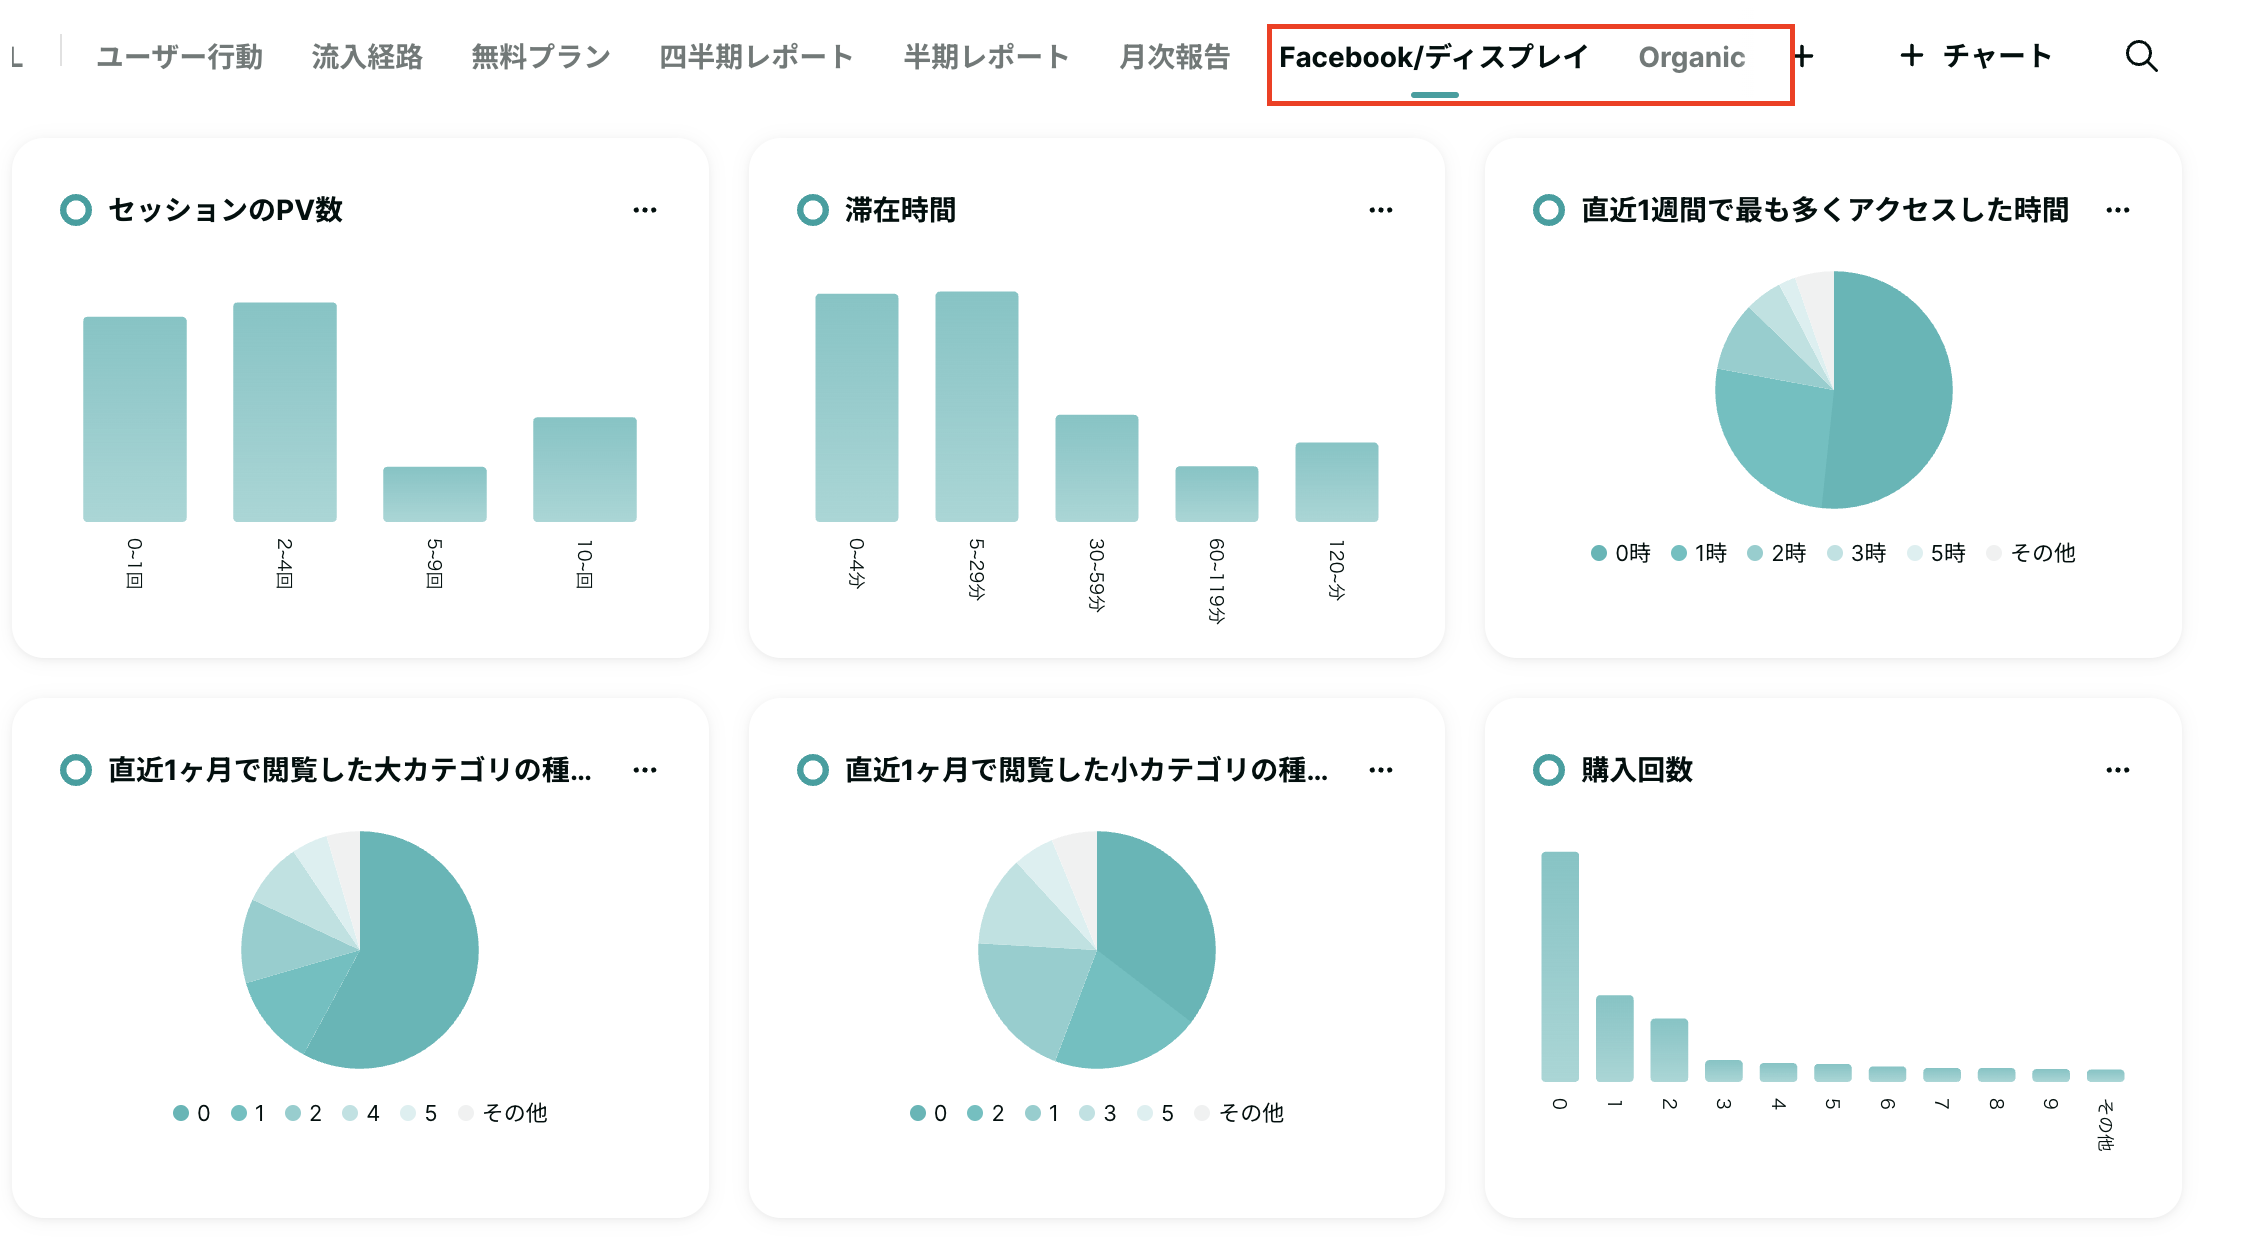Toggle その他 legend in 大カテゴリ chart
This screenshot has width=2254, height=1240.
click(503, 1113)
